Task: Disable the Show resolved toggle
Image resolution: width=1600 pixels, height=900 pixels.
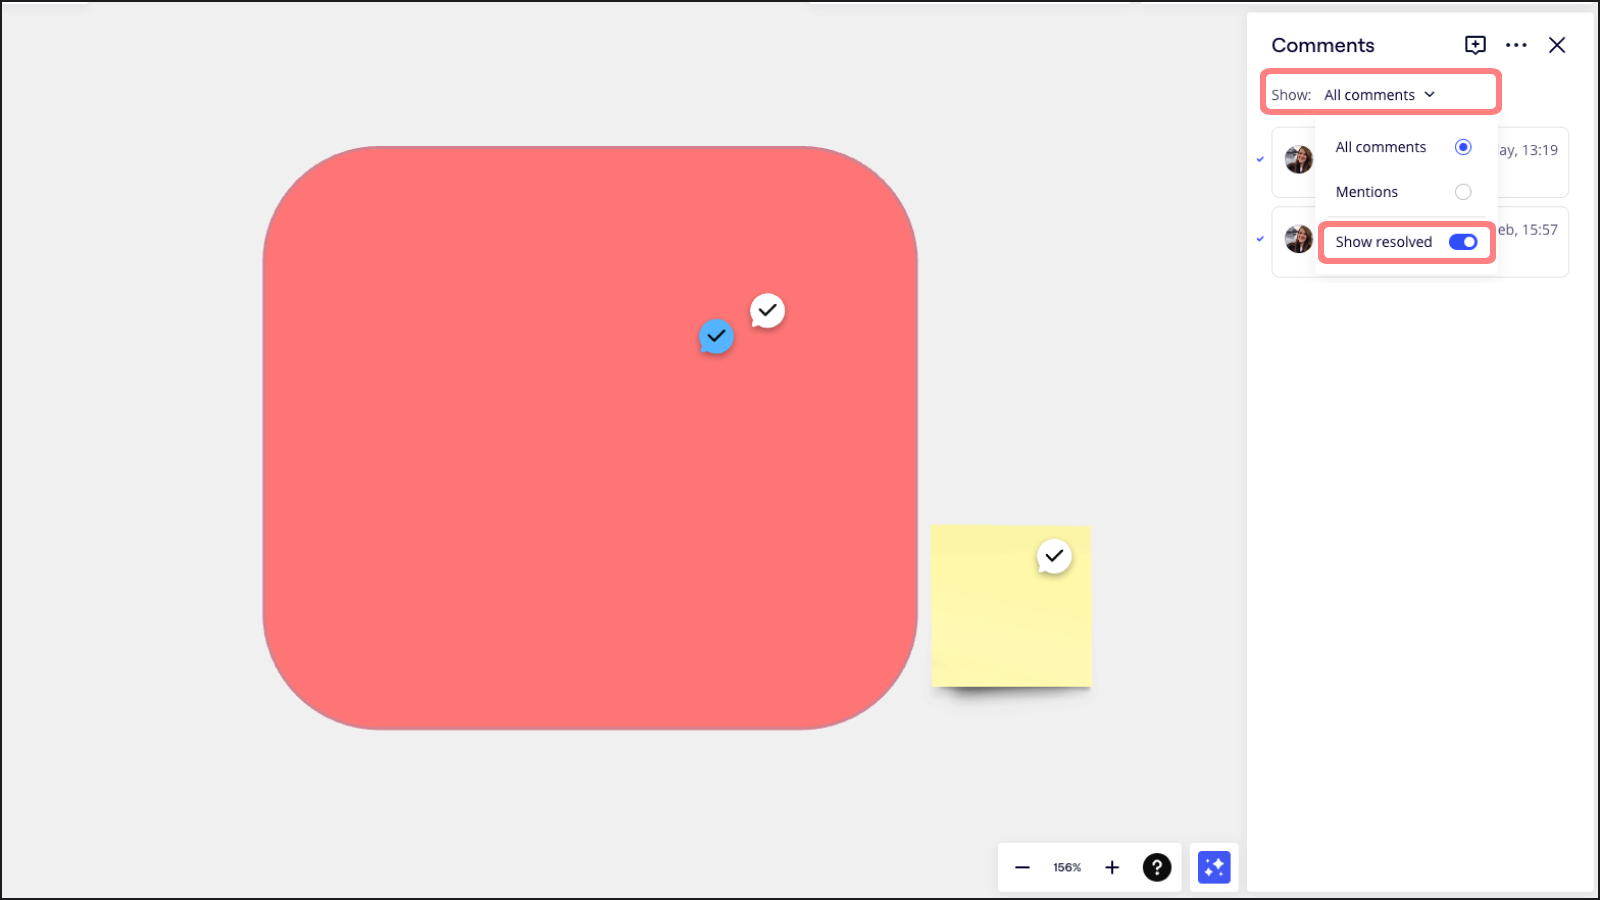Action: click(1463, 241)
